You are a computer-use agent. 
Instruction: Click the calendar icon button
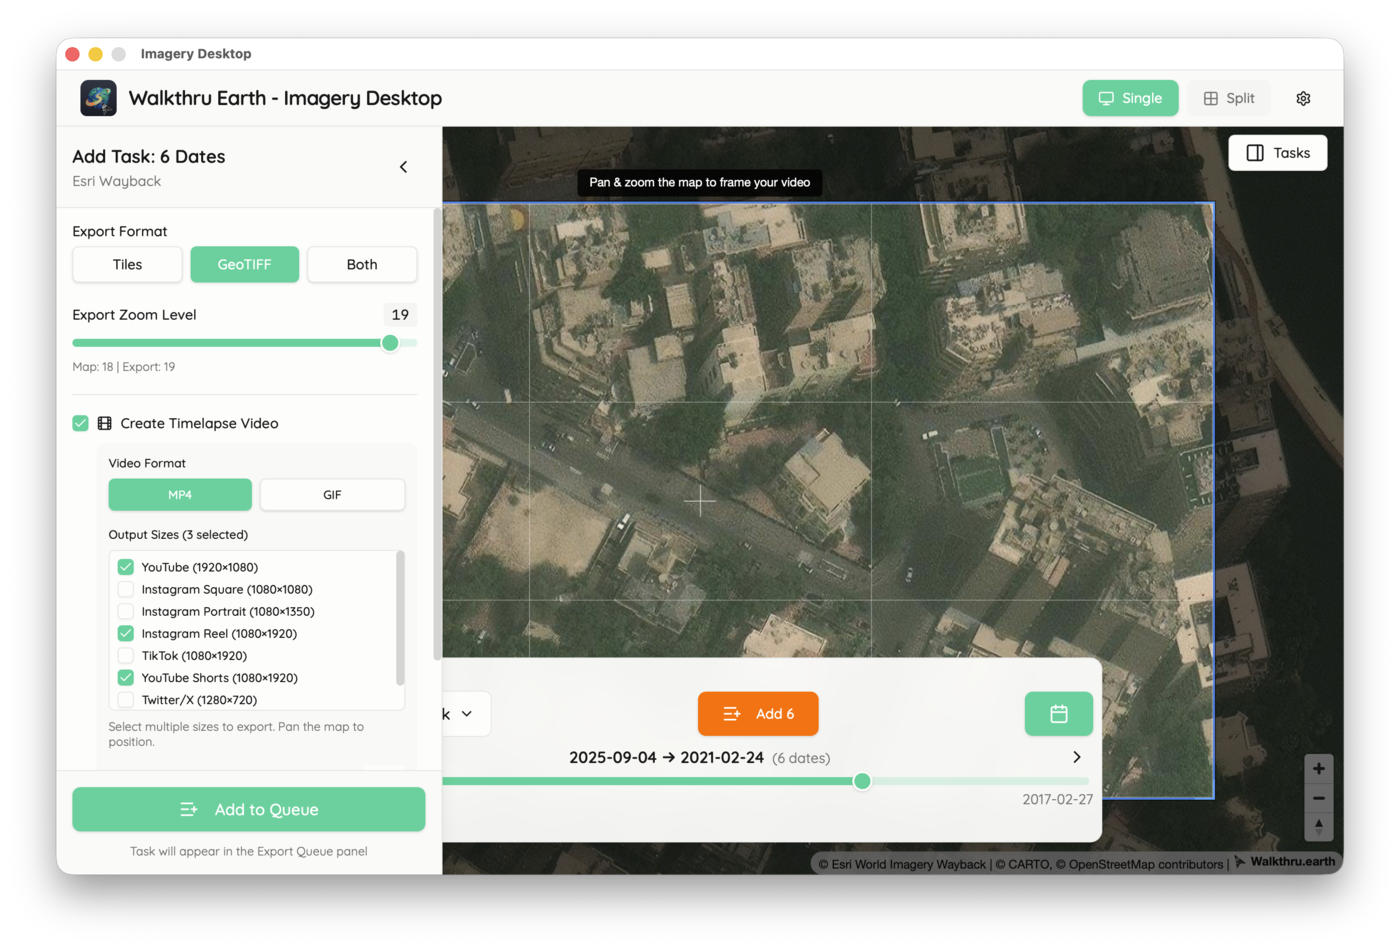click(1058, 714)
